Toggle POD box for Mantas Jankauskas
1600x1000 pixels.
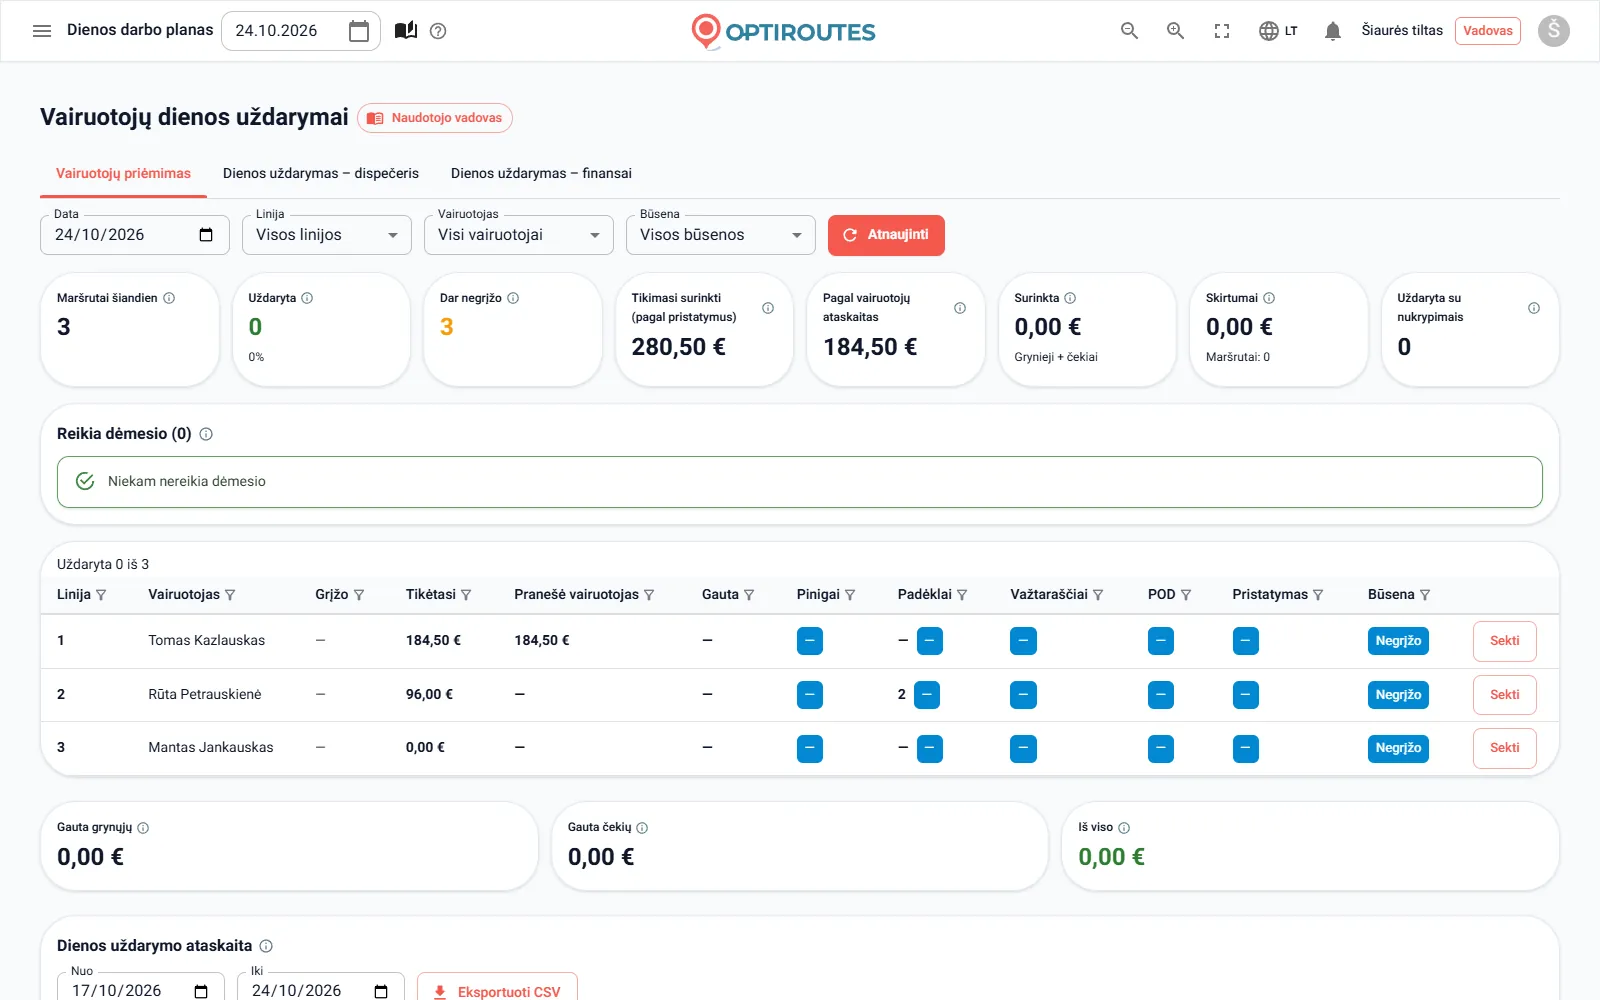[x=1161, y=748]
